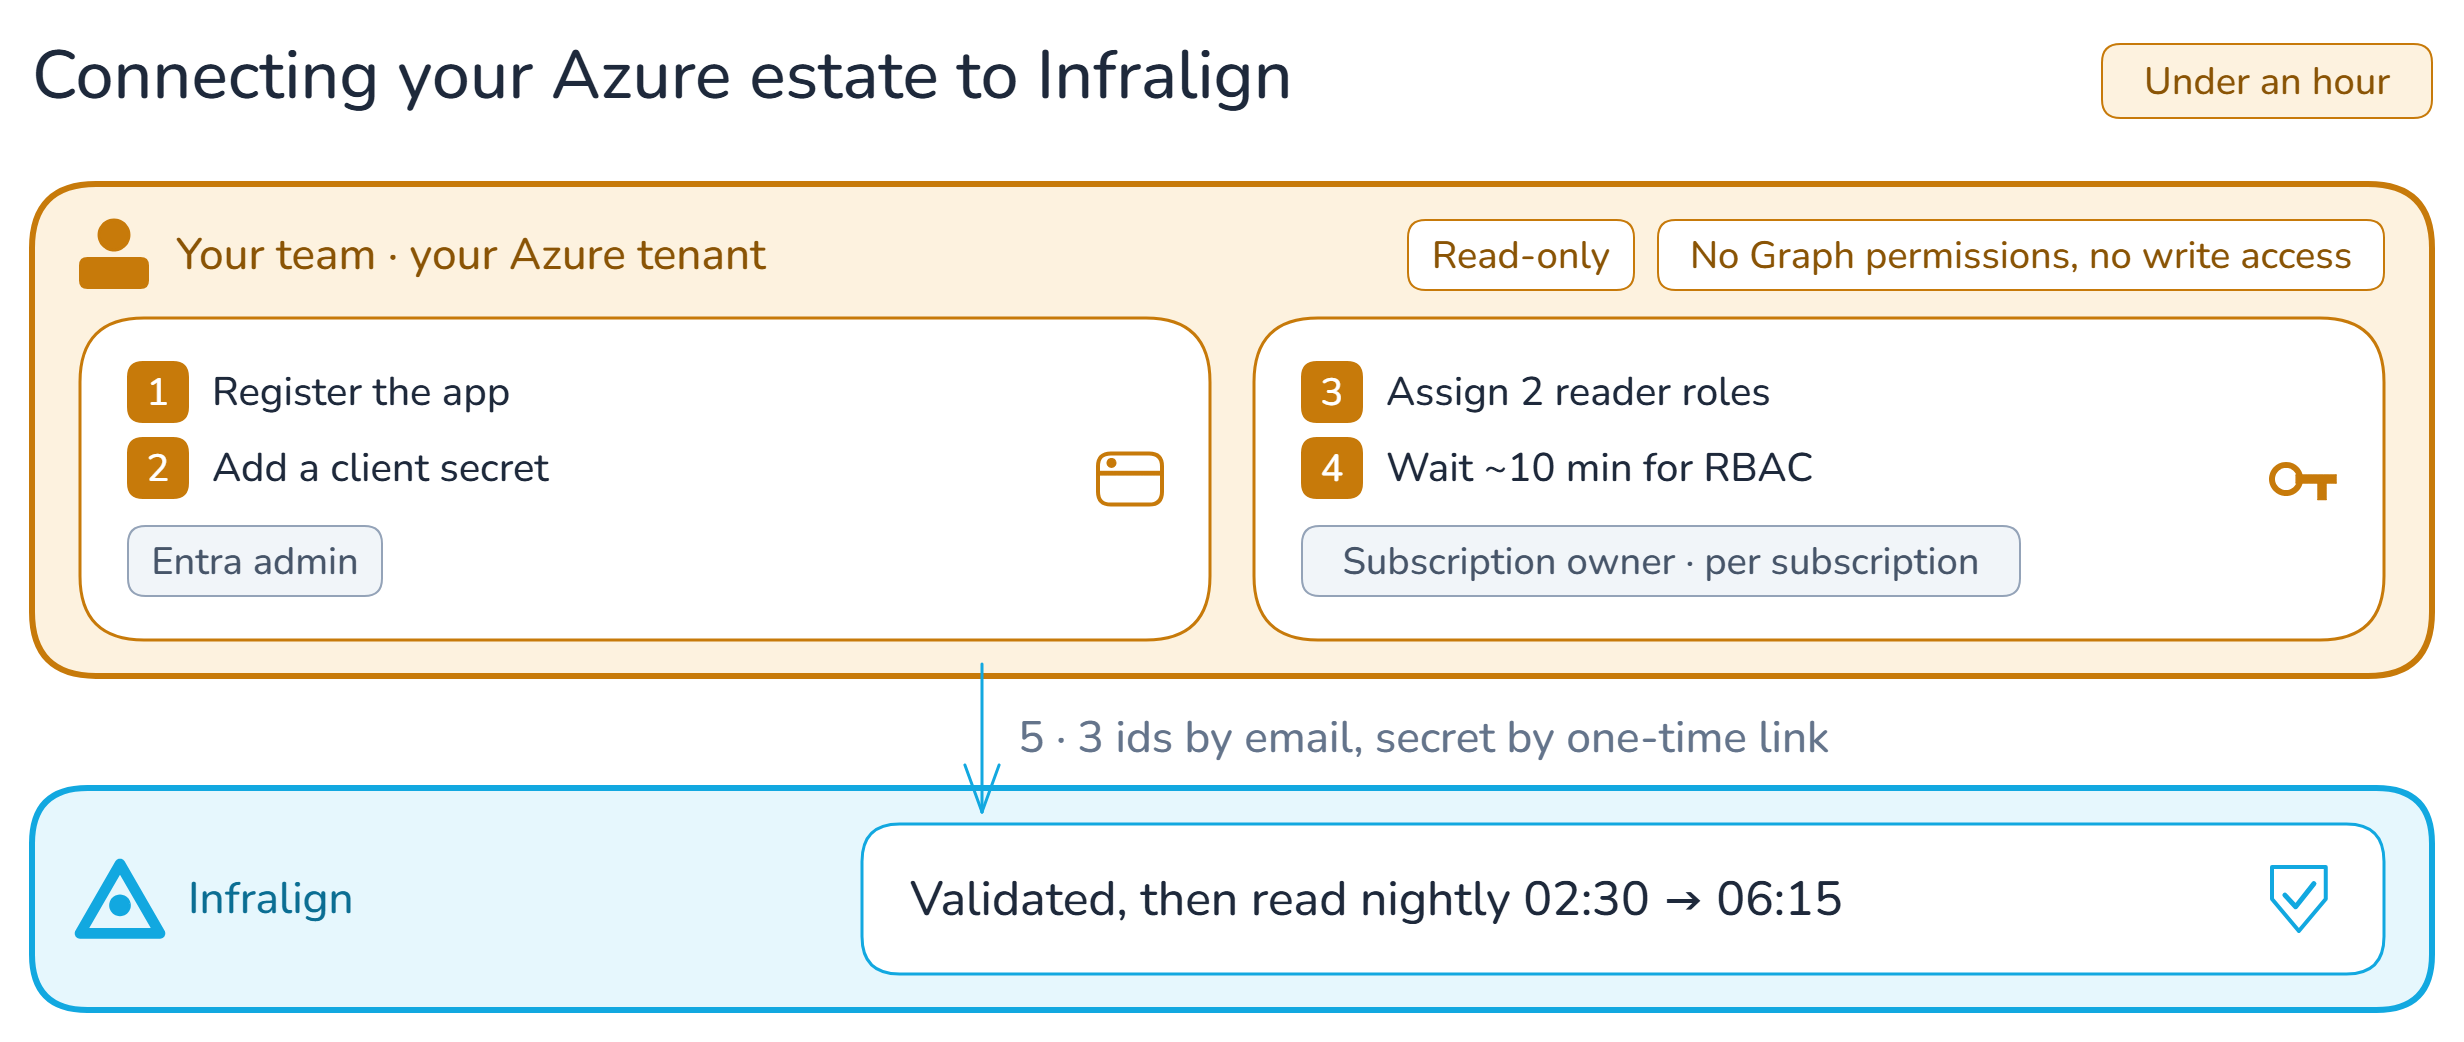Click the No Graph permissions badge
Viewport: 2464px width, 1042px height.
(2020, 255)
